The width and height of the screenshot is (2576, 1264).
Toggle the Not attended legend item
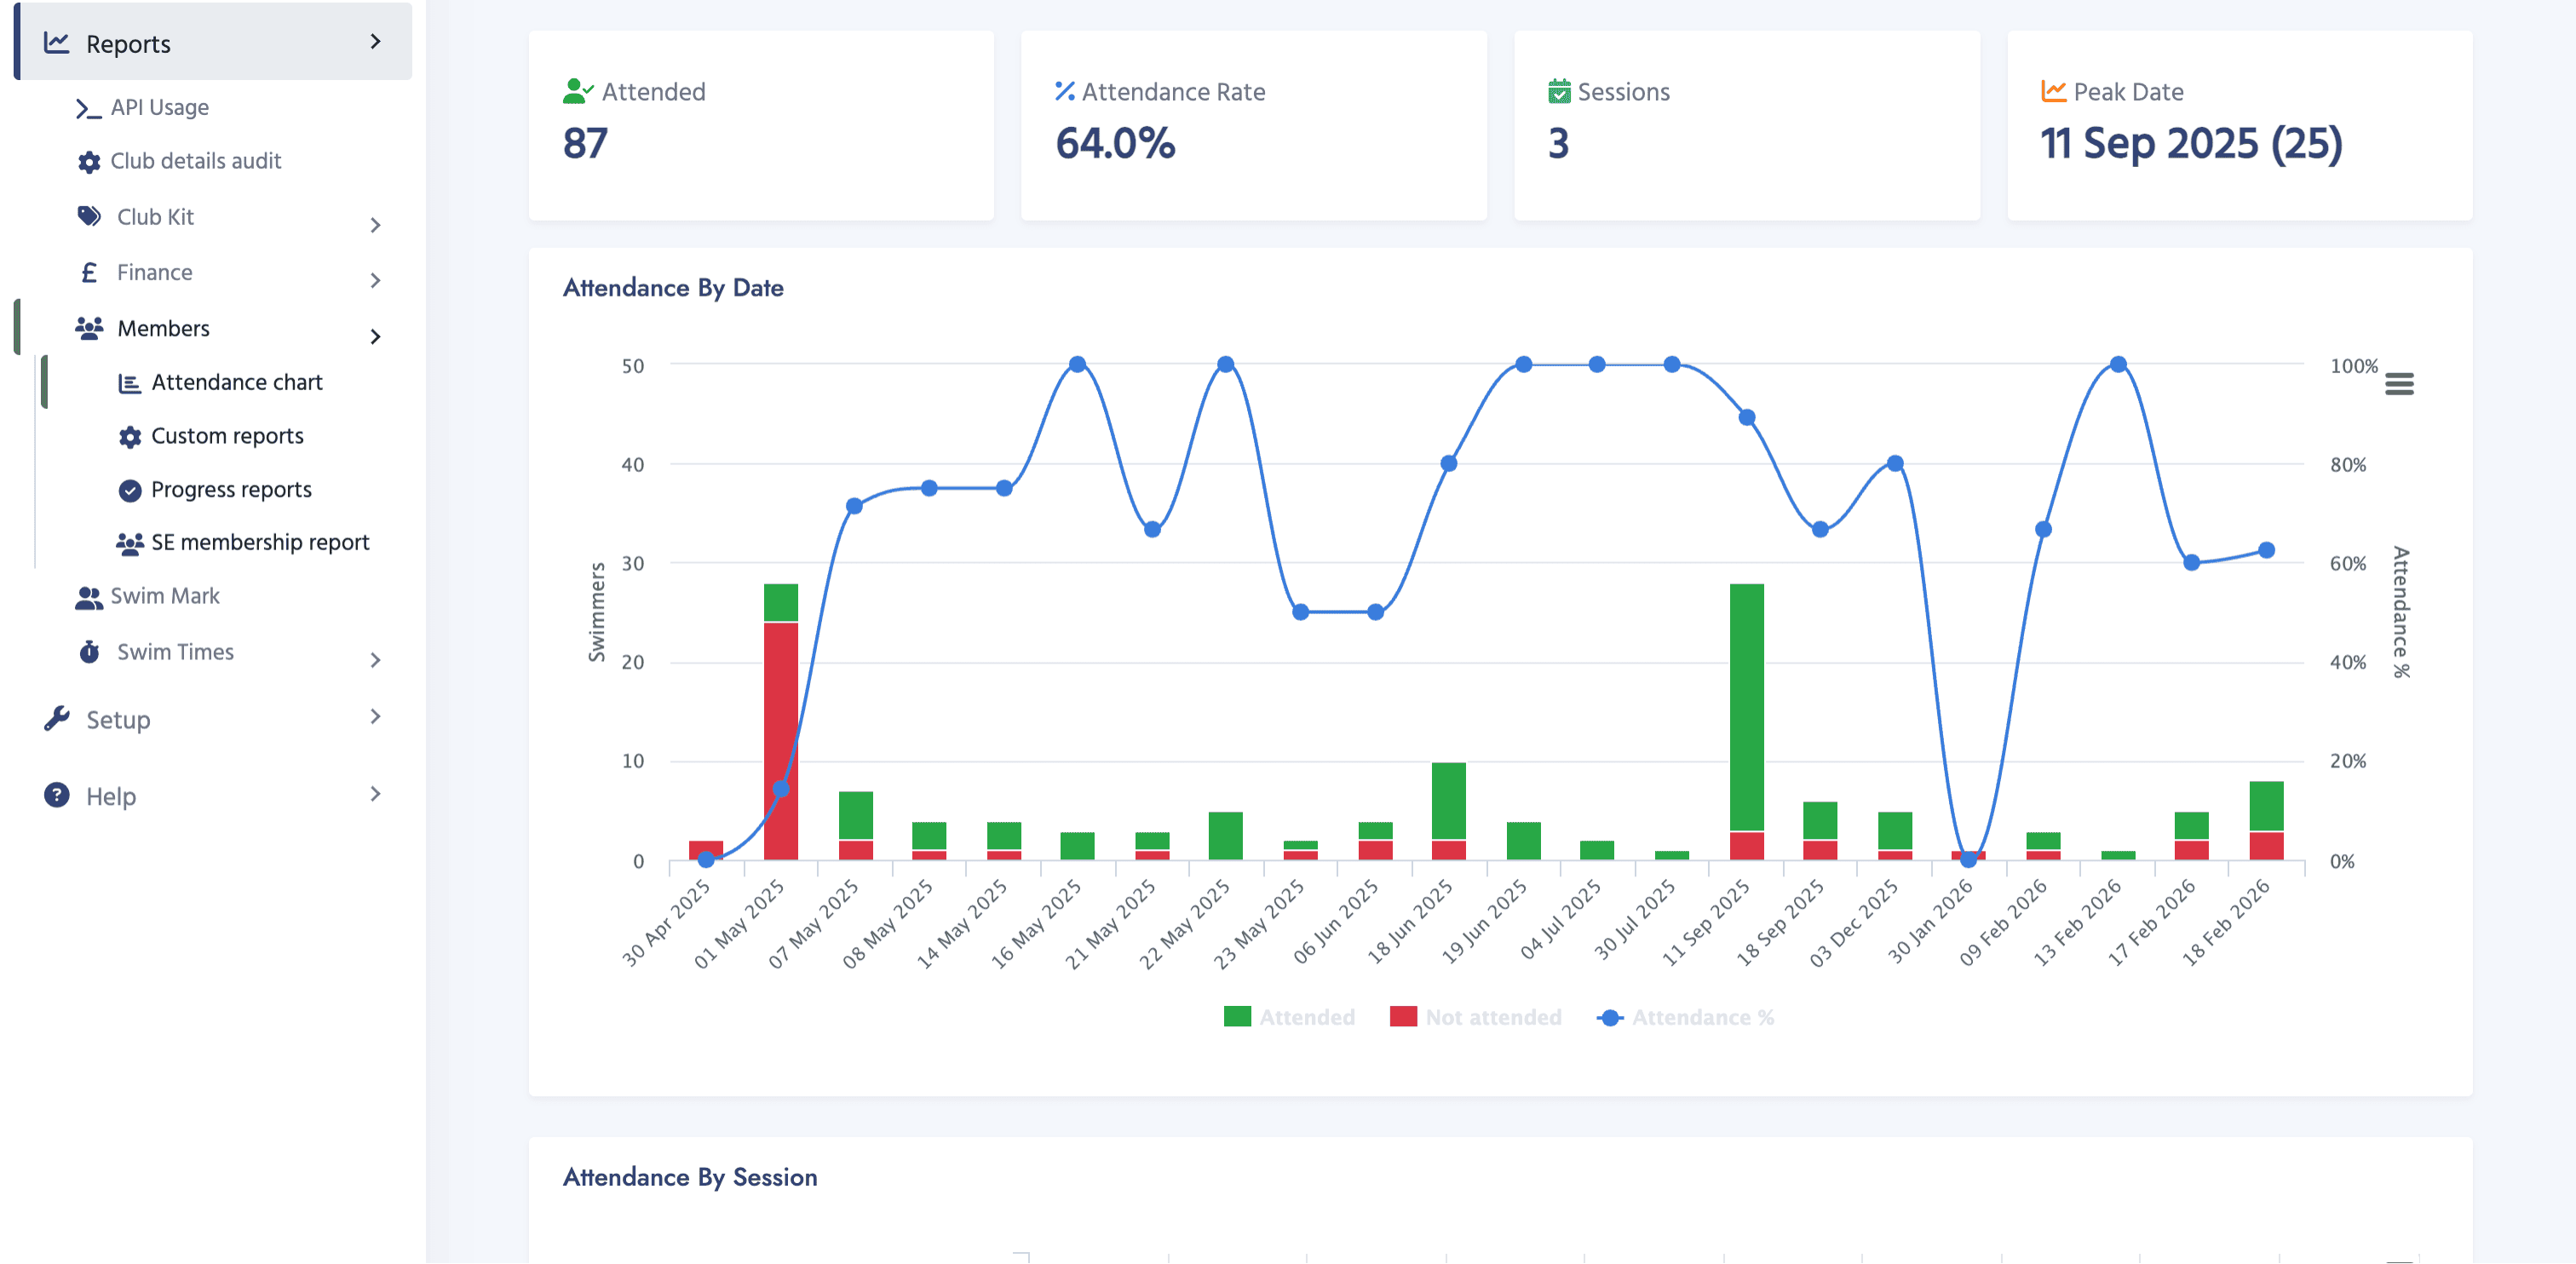[1475, 1017]
